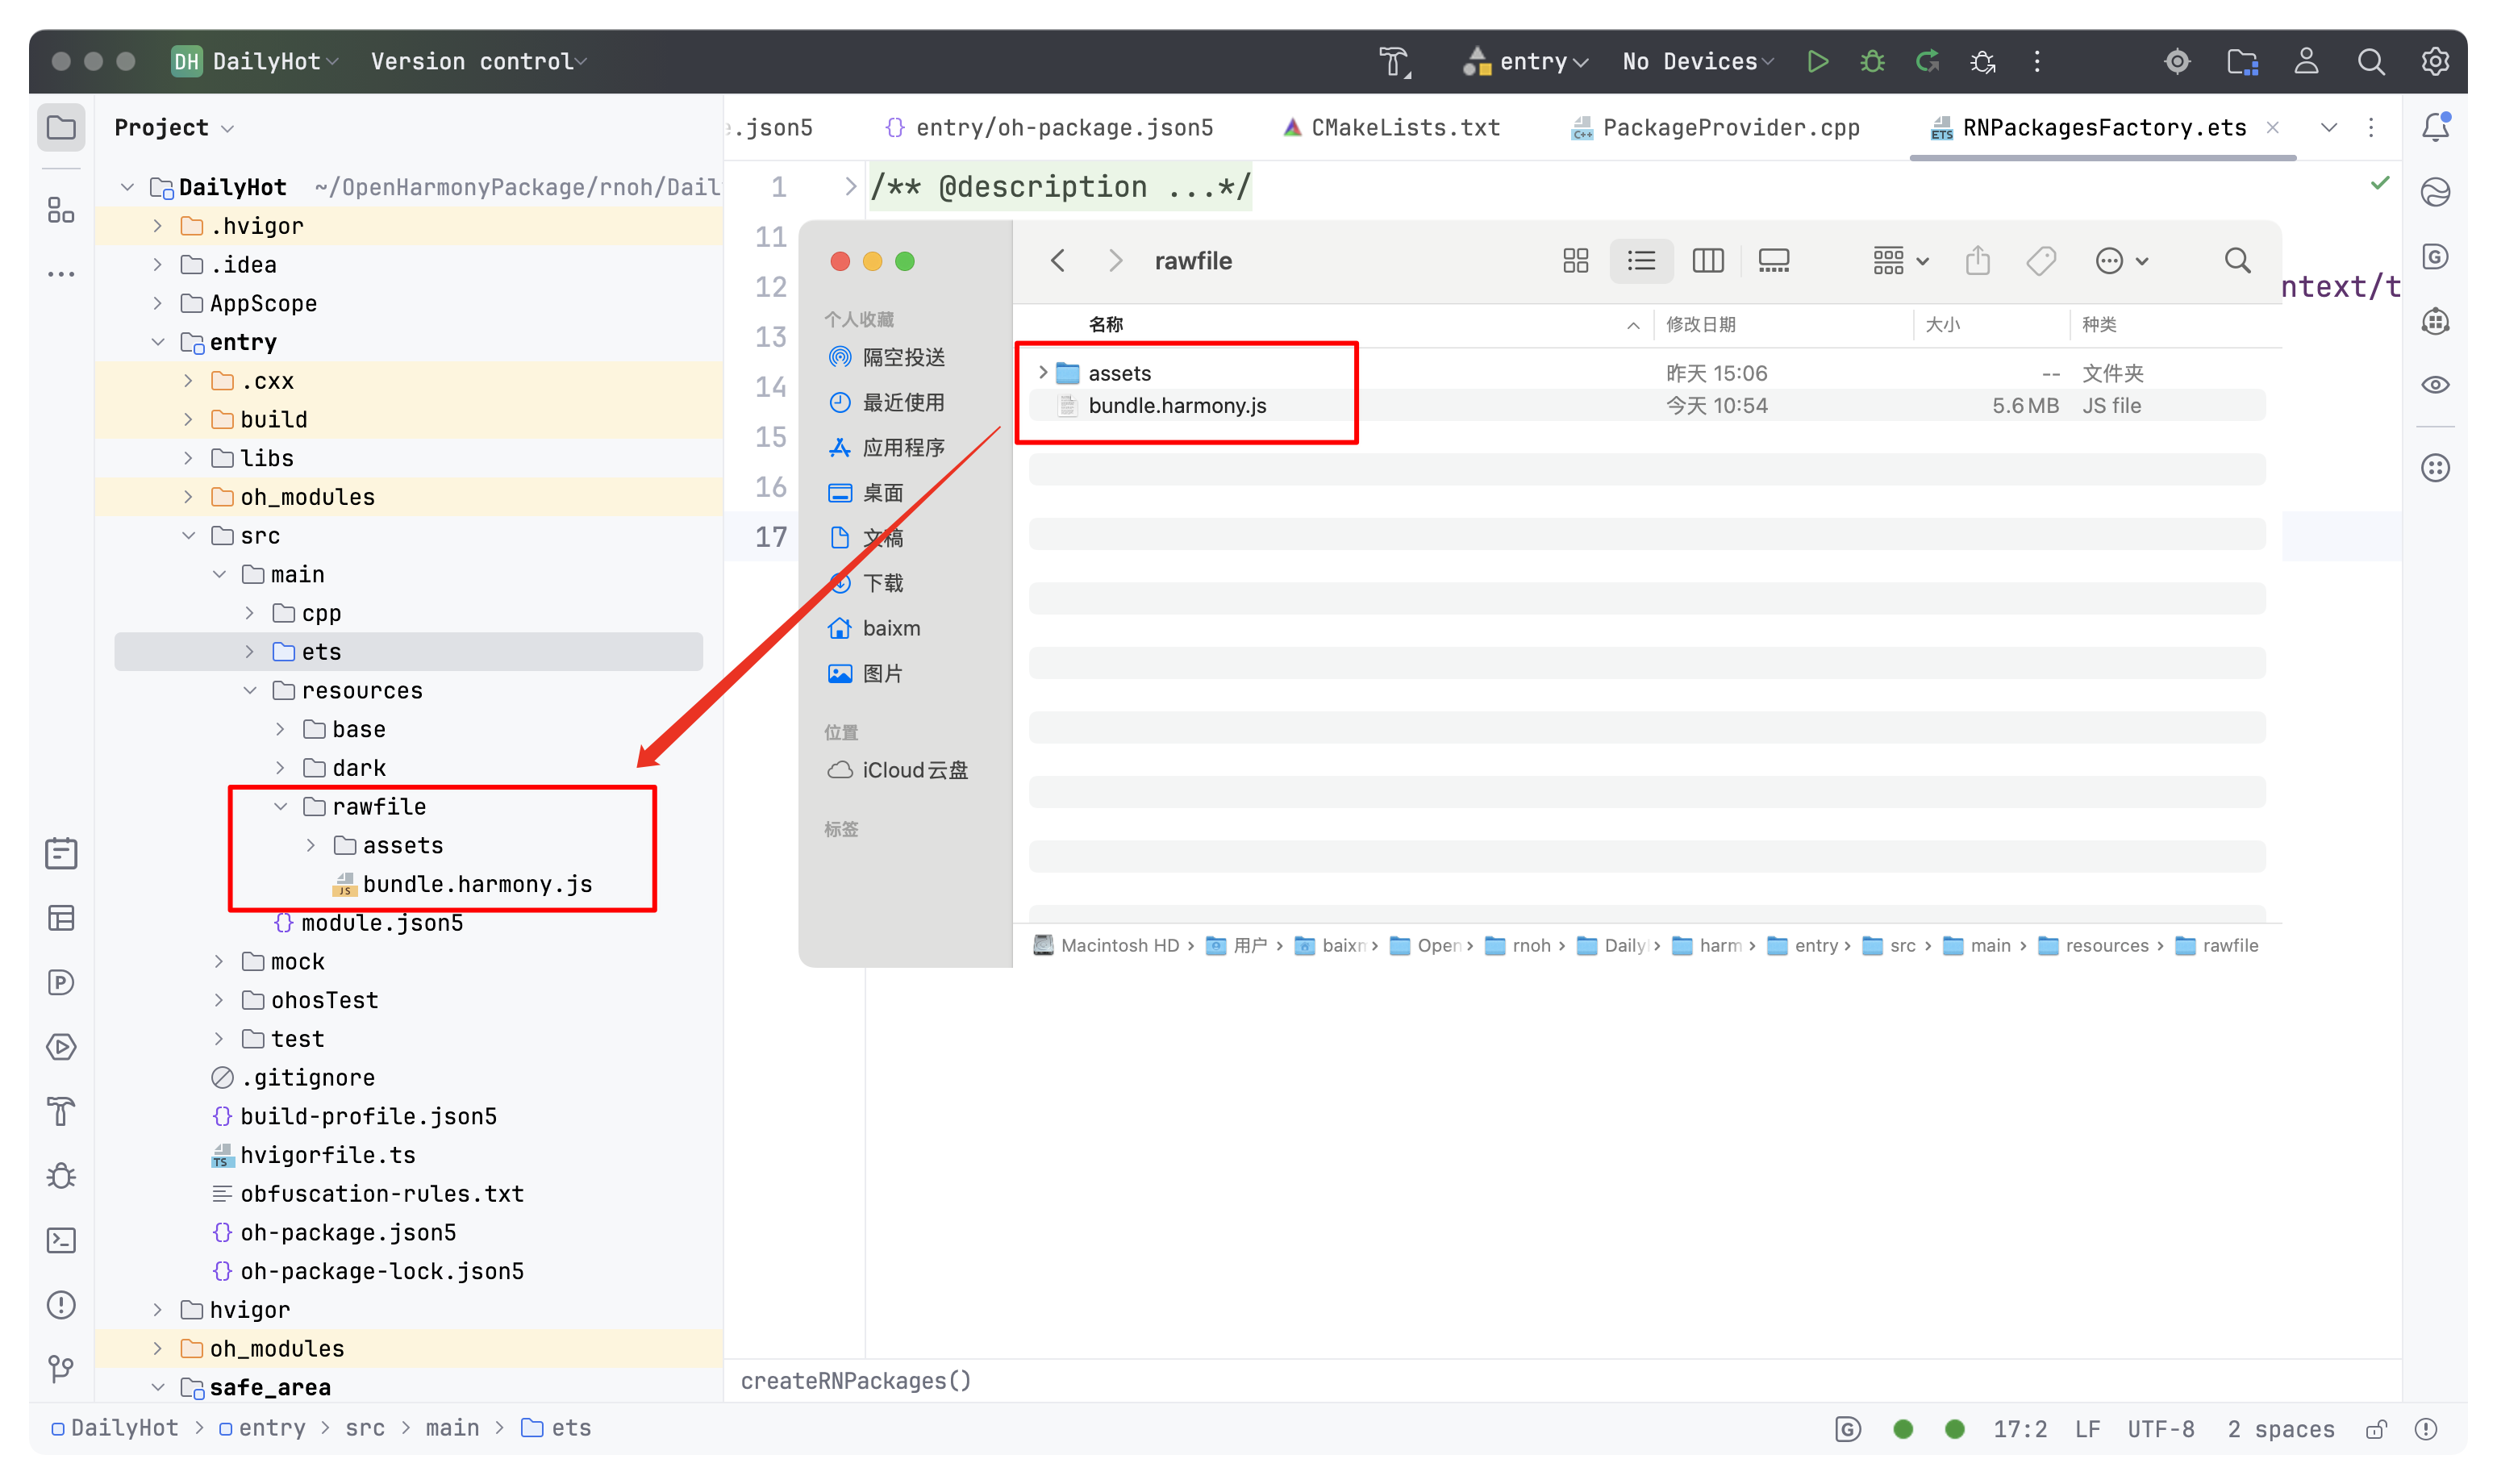The width and height of the screenshot is (2497, 1484).
Task: Open the Notifications bell panel
Action: tap(2435, 127)
